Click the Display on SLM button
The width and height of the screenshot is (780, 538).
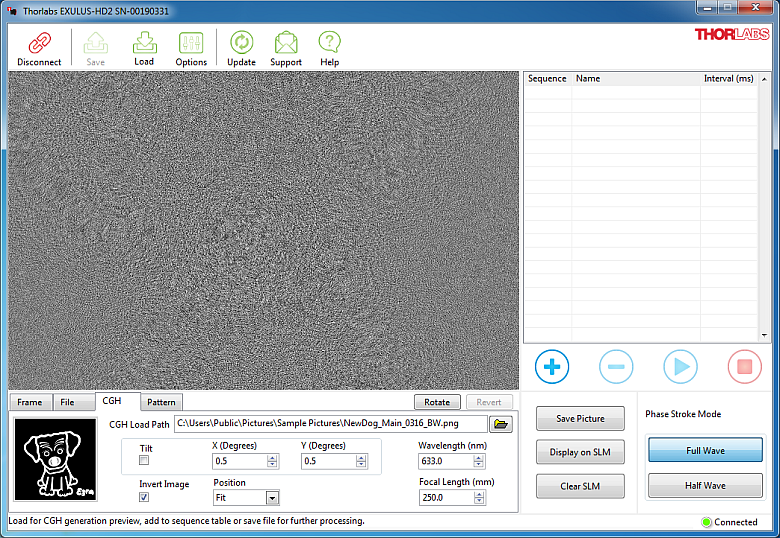[x=580, y=452]
